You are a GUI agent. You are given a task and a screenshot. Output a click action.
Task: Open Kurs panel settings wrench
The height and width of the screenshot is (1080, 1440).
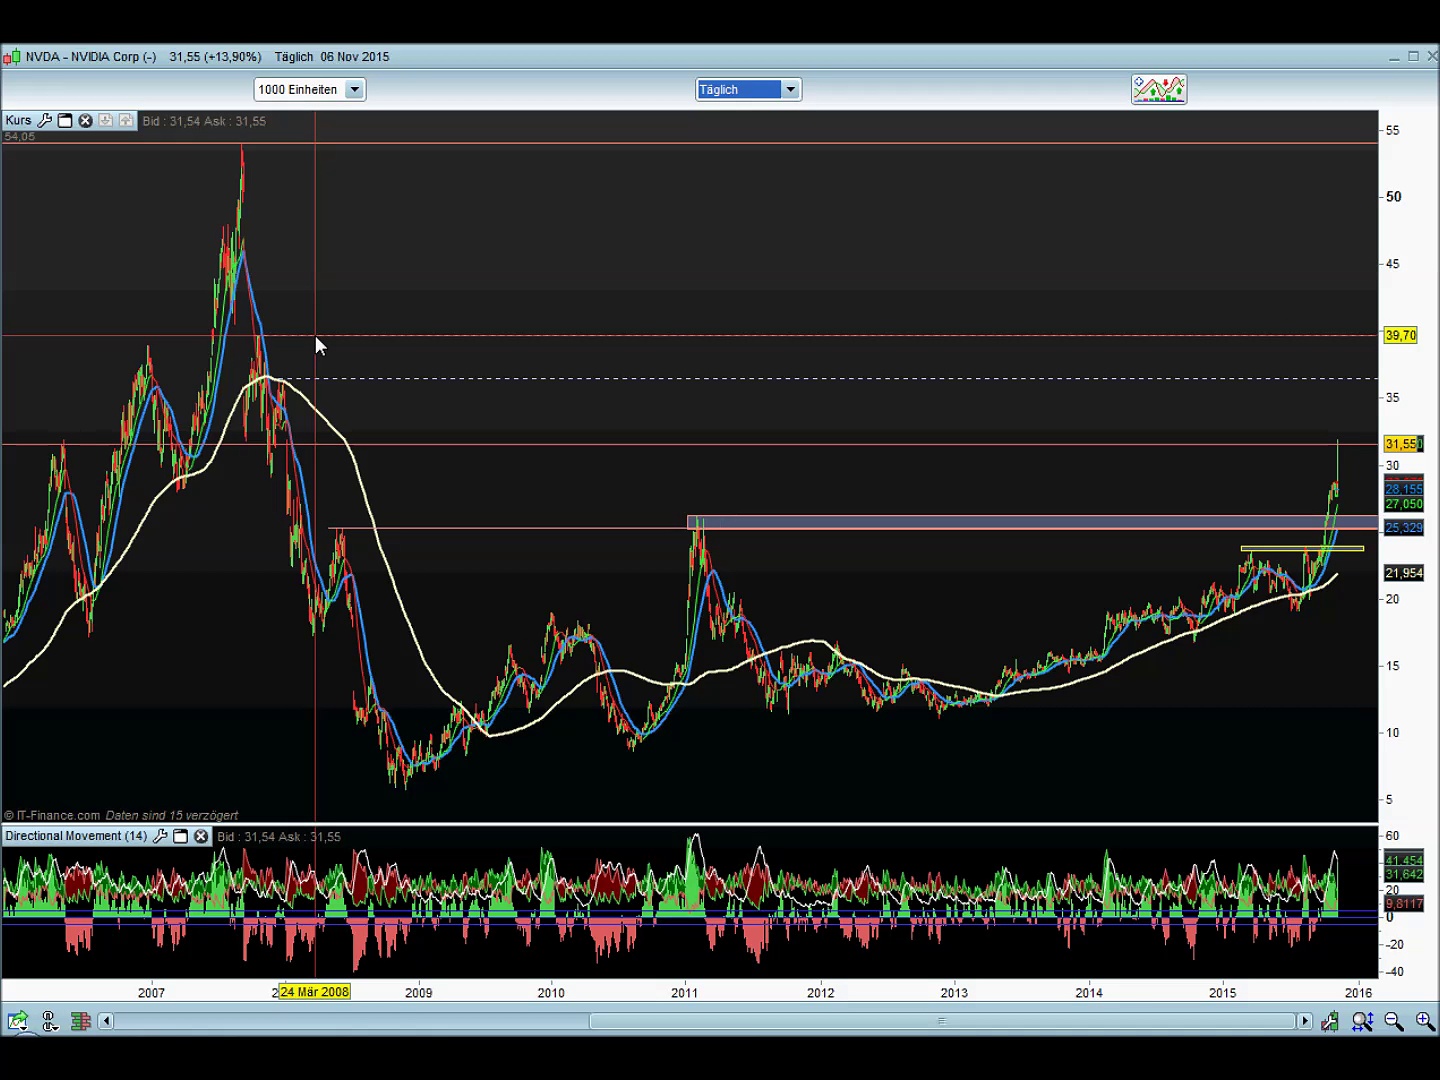click(45, 121)
